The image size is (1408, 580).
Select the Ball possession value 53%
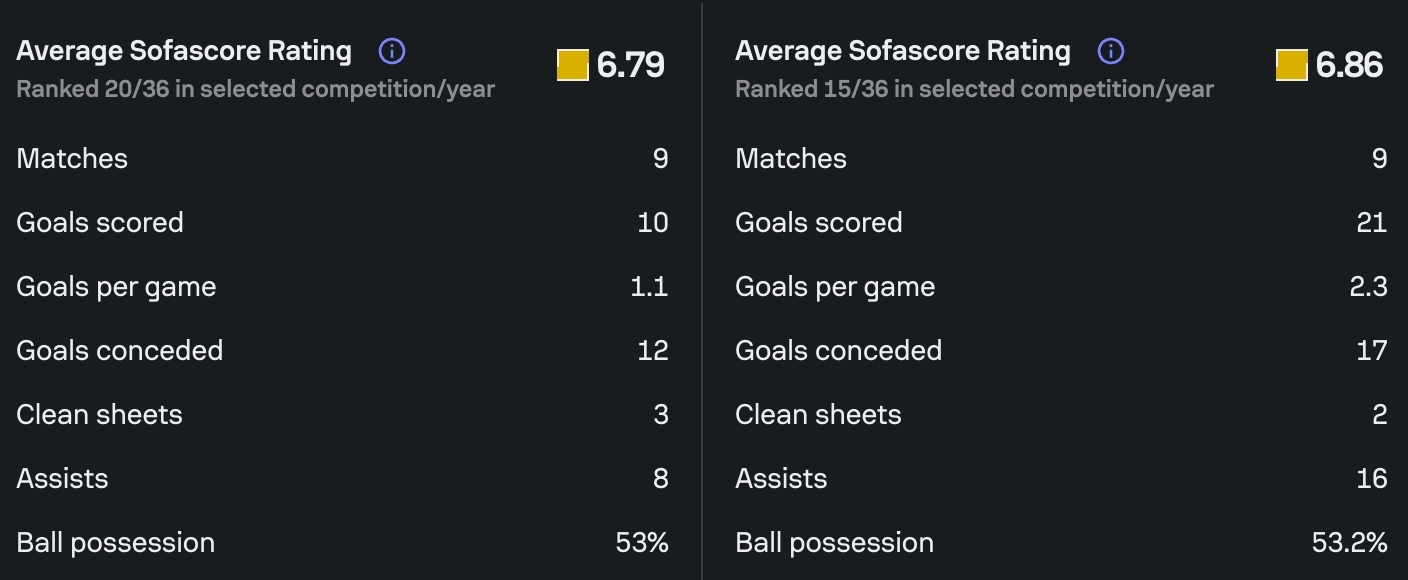642,543
